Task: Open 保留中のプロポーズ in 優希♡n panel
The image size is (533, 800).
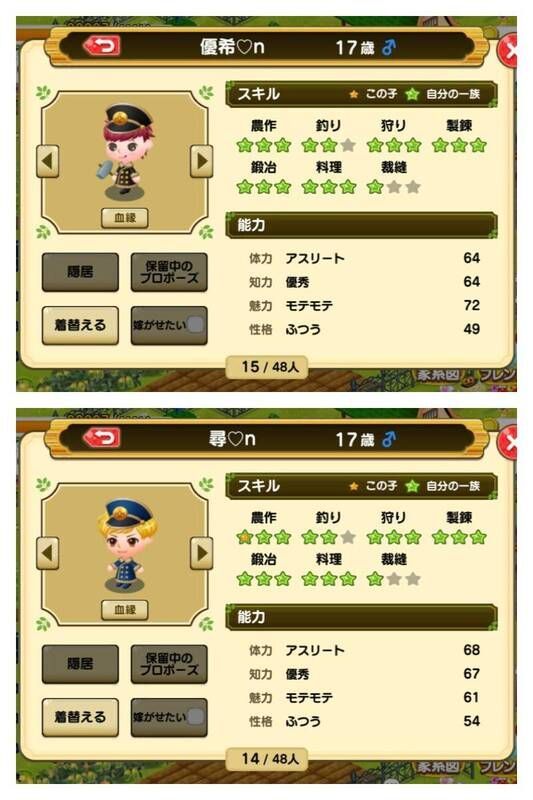Action: 169,272
